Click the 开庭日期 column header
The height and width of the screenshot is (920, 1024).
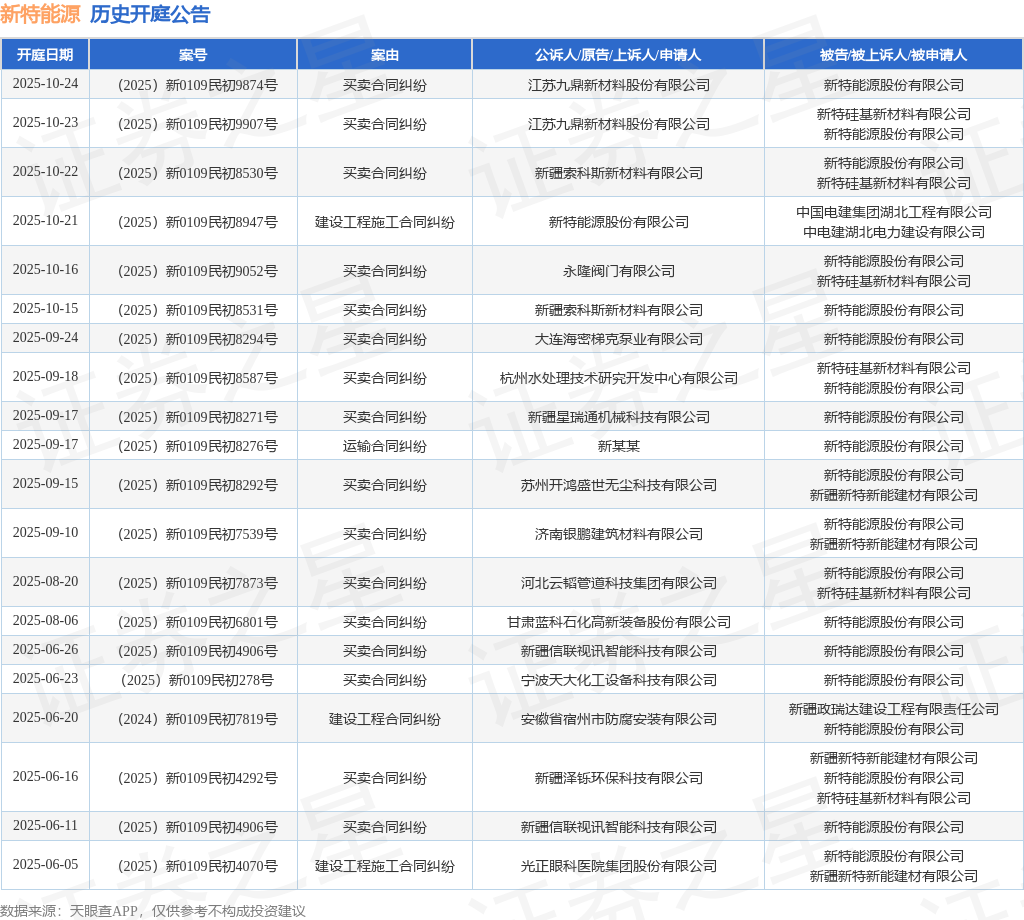[45, 55]
